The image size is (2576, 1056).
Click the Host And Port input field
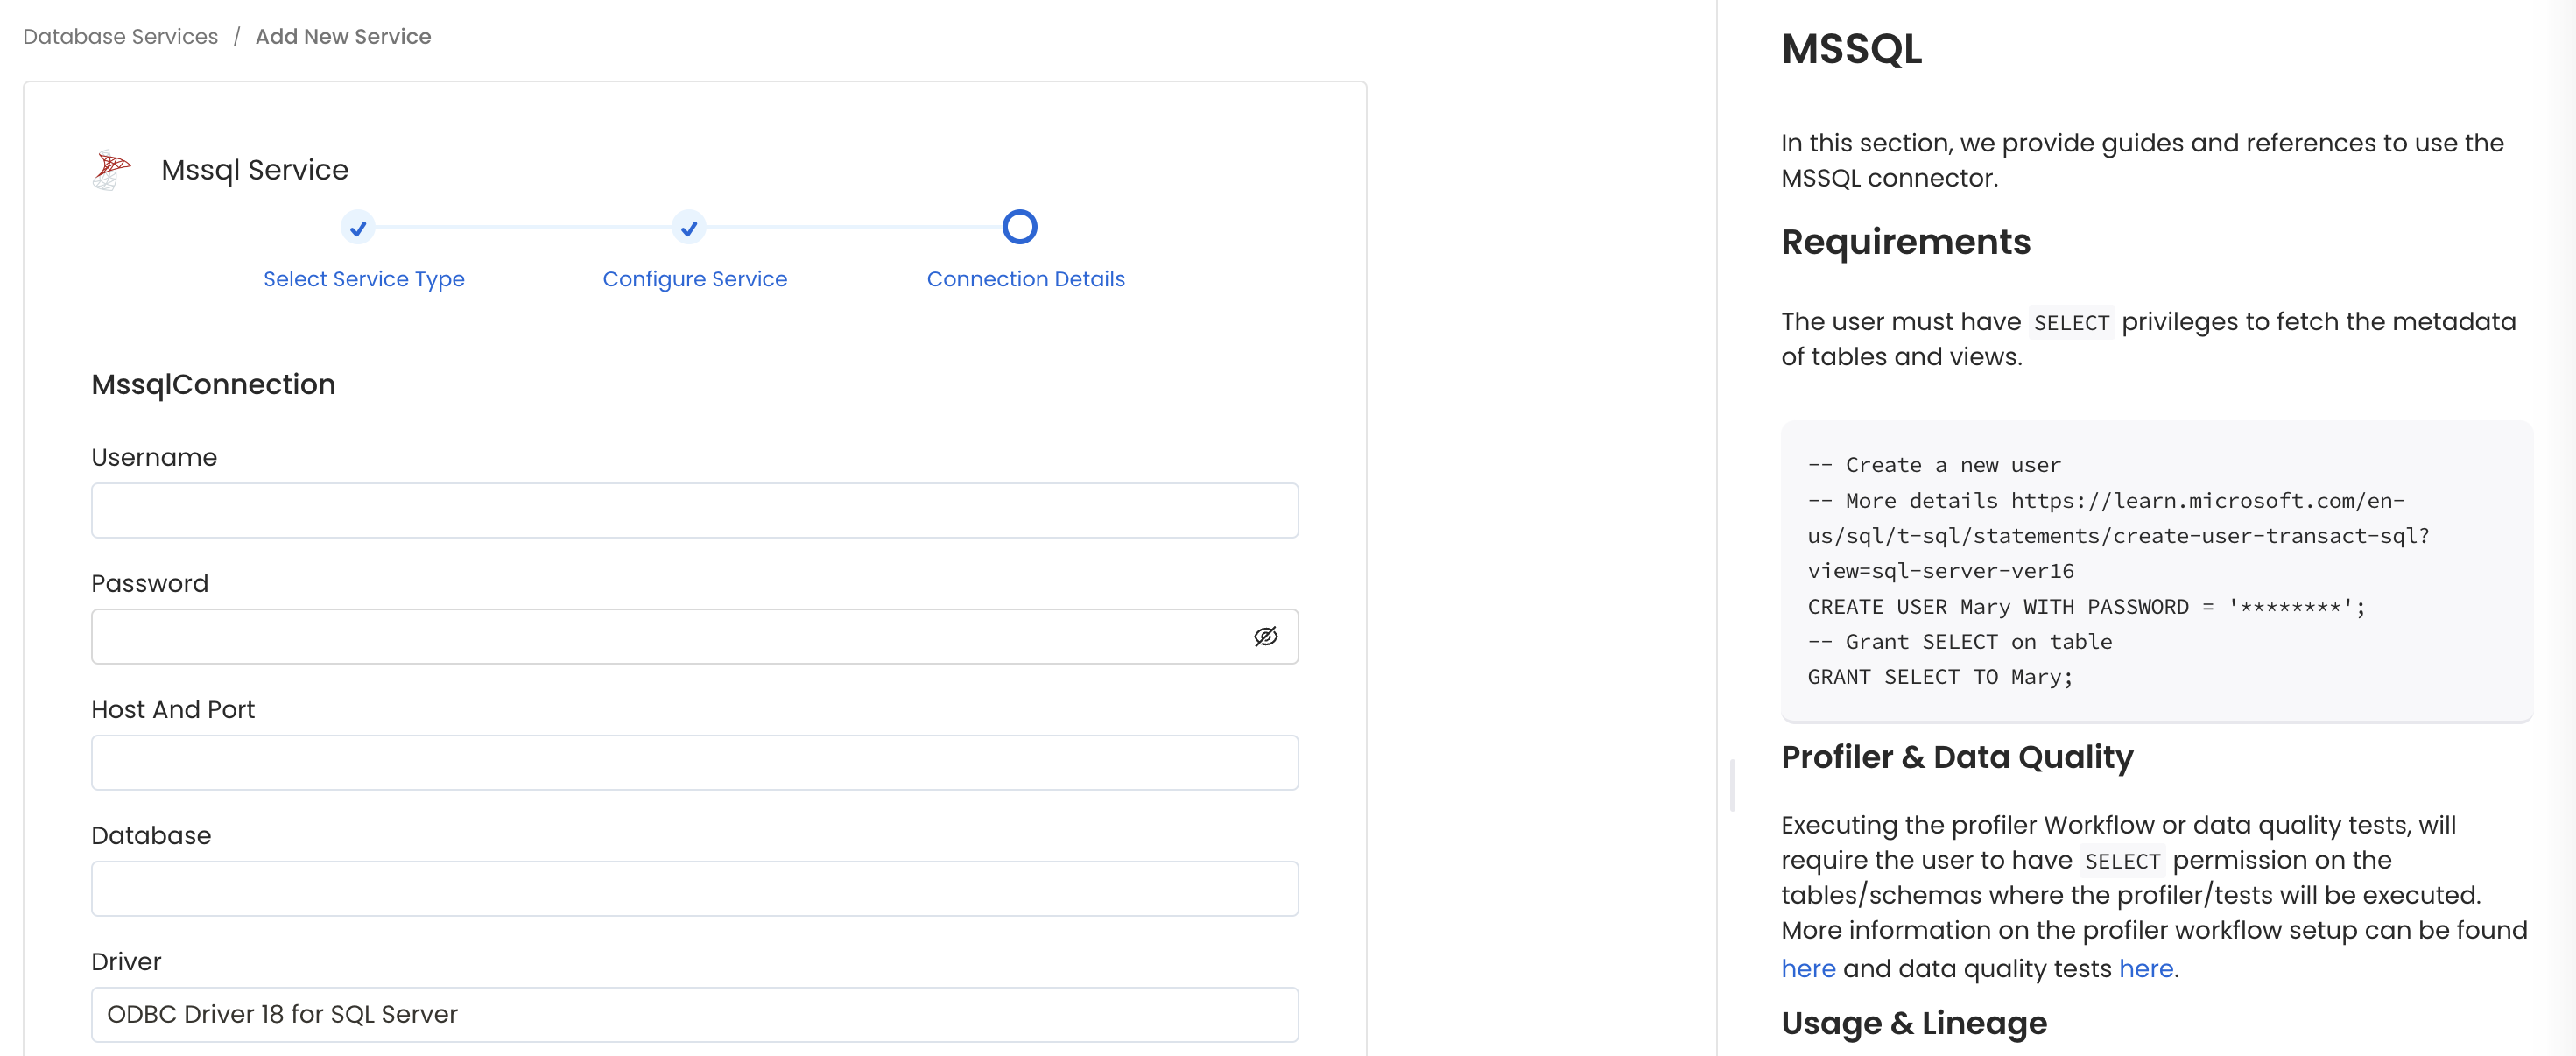pyautogui.click(x=694, y=762)
